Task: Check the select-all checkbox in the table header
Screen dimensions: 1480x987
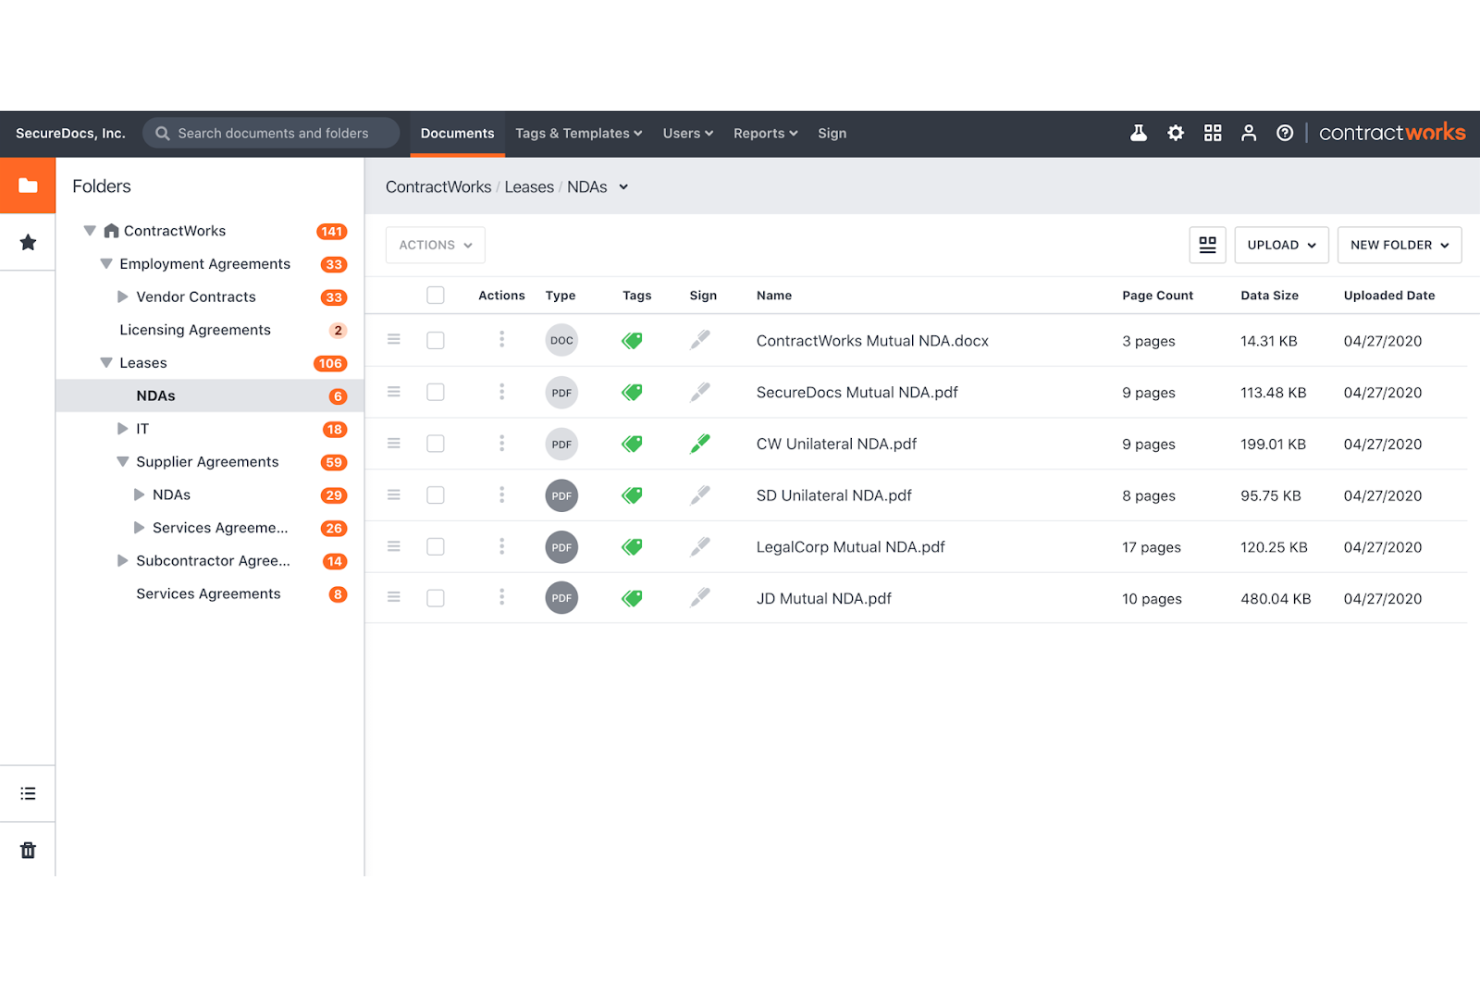Action: 435,295
